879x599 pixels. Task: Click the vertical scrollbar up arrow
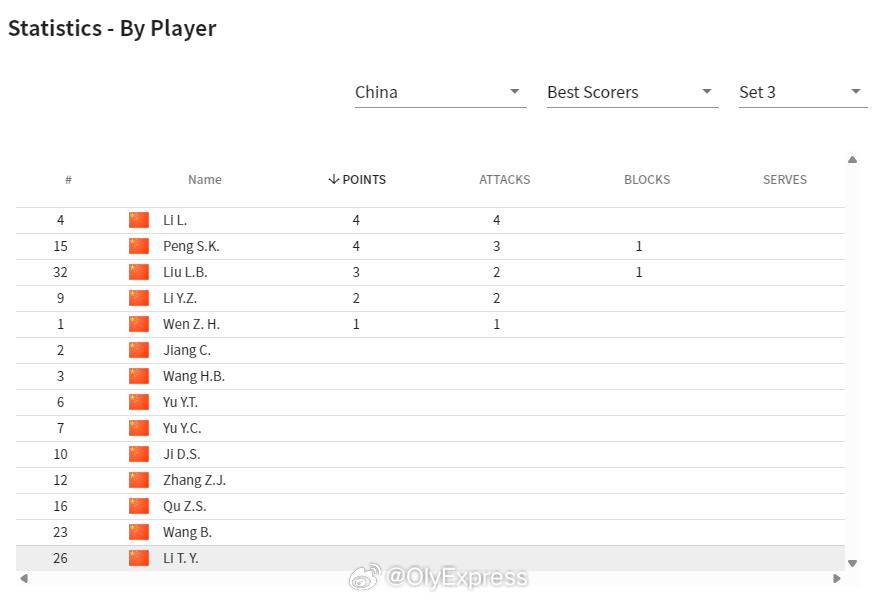[x=853, y=160]
